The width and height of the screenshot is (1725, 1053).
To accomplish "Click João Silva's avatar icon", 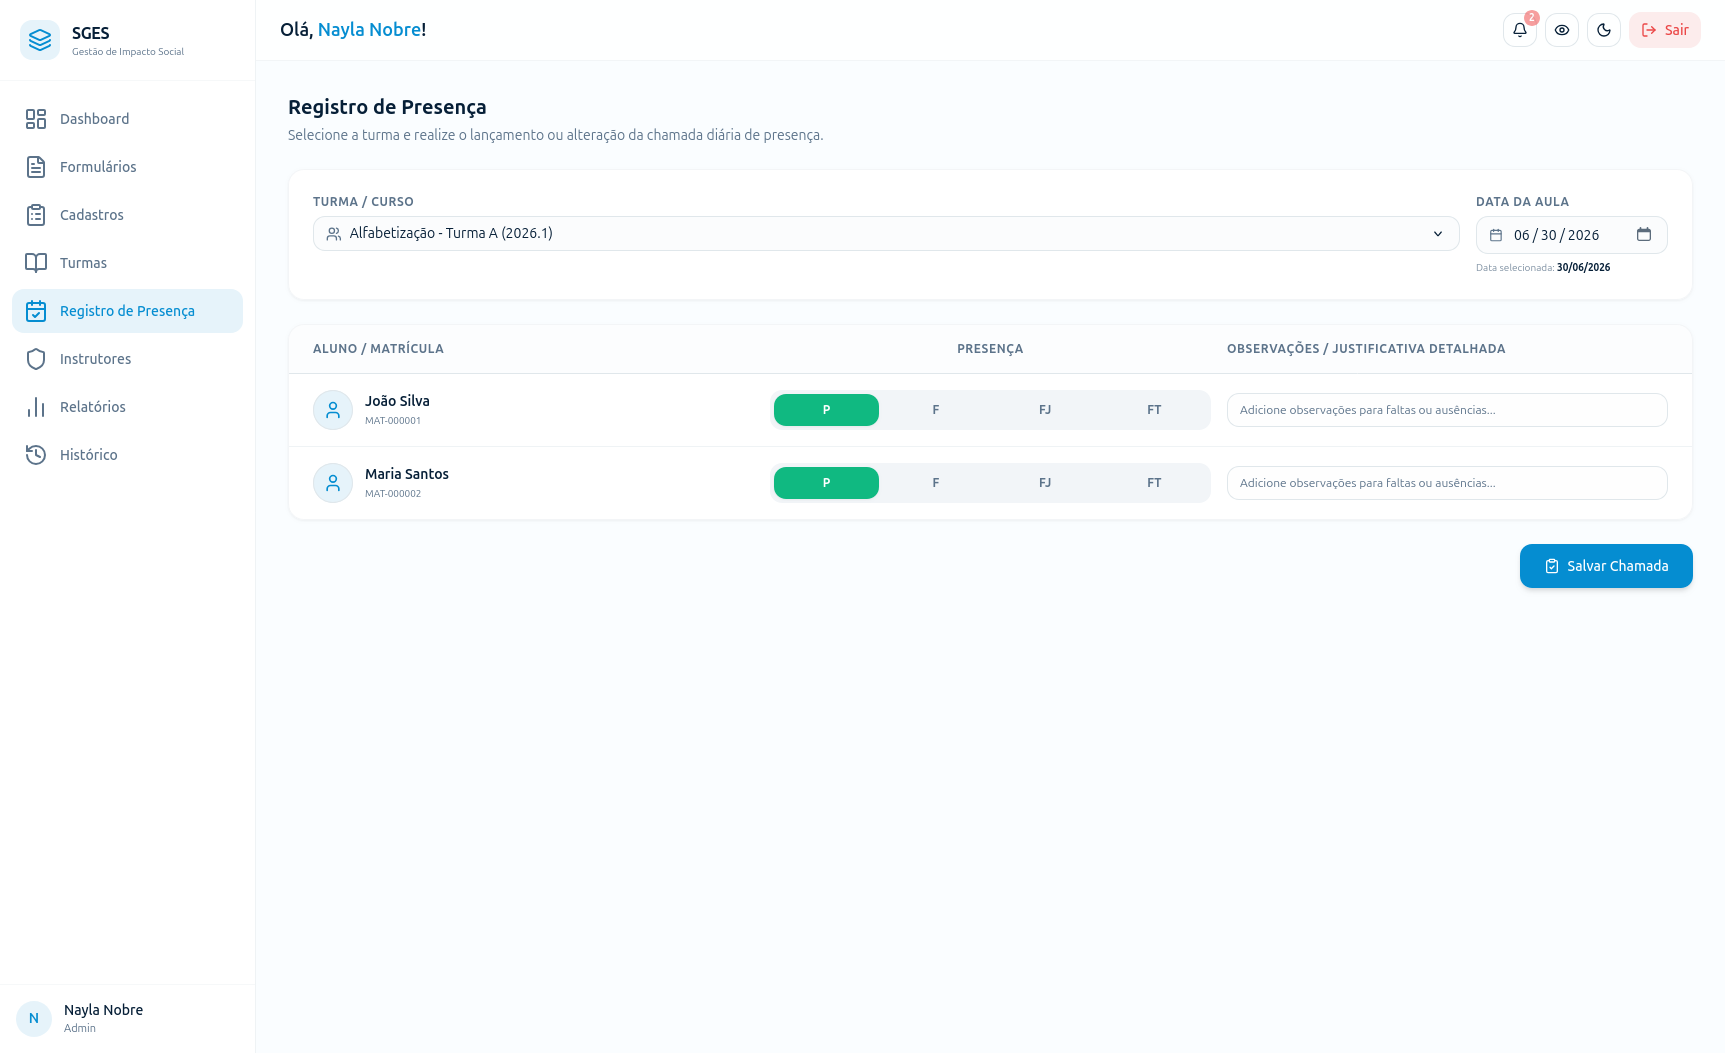I will click(x=333, y=410).
